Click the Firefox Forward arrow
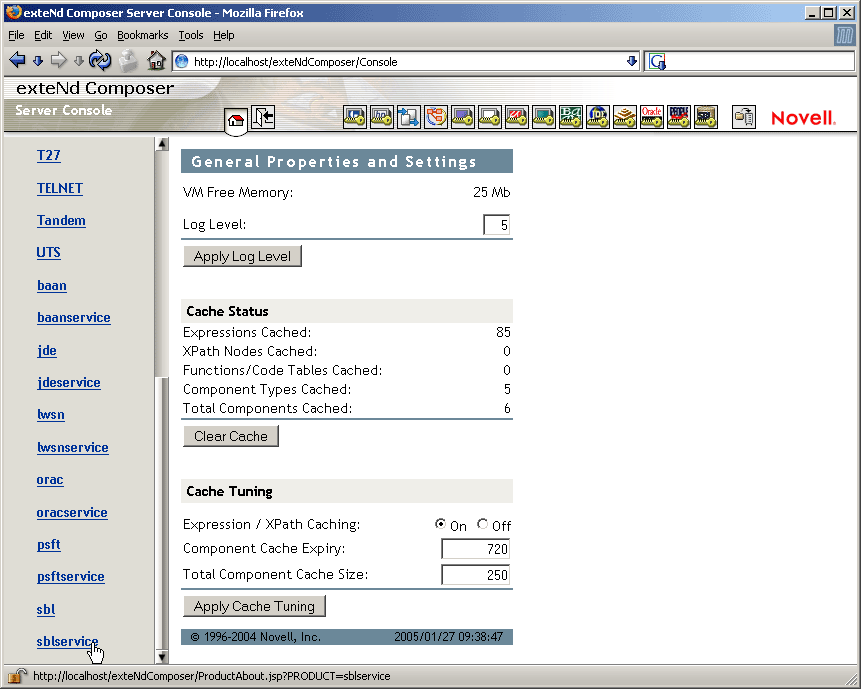 click(x=58, y=60)
